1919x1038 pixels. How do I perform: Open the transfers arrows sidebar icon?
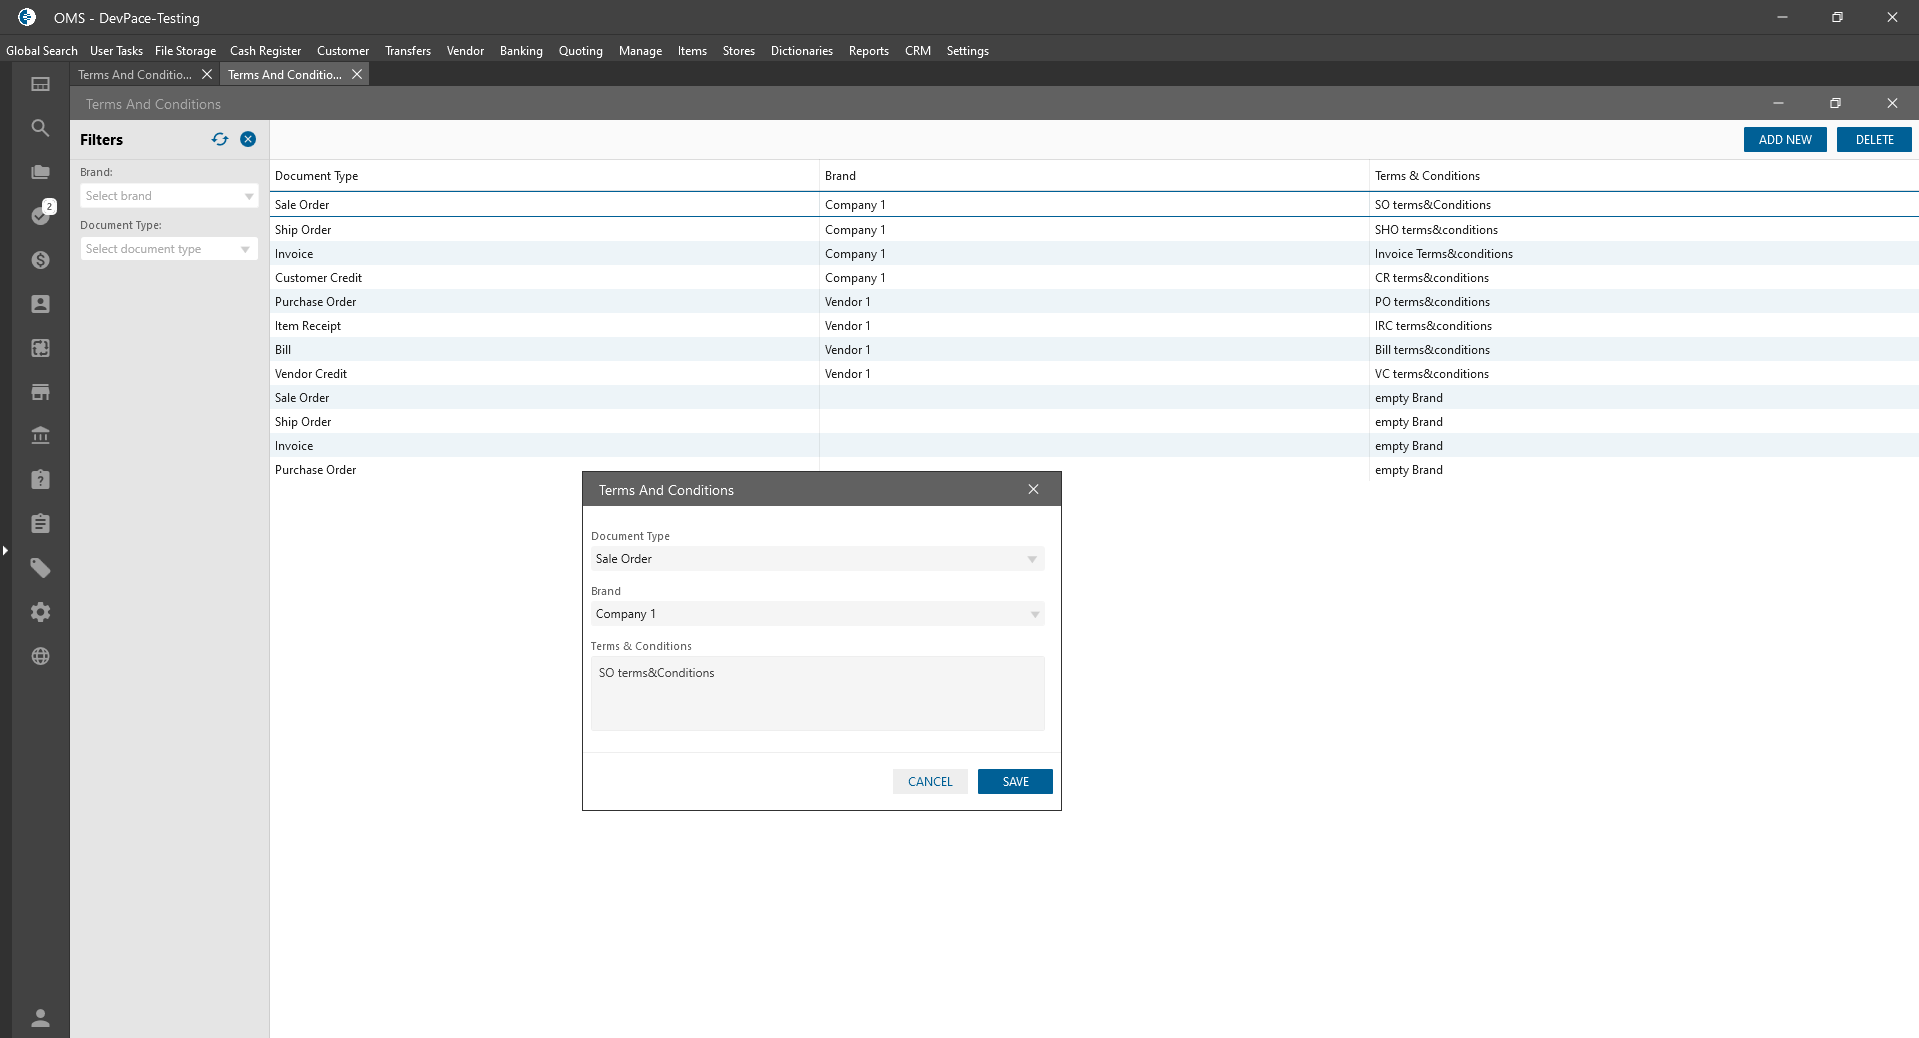[x=40, y=348]
